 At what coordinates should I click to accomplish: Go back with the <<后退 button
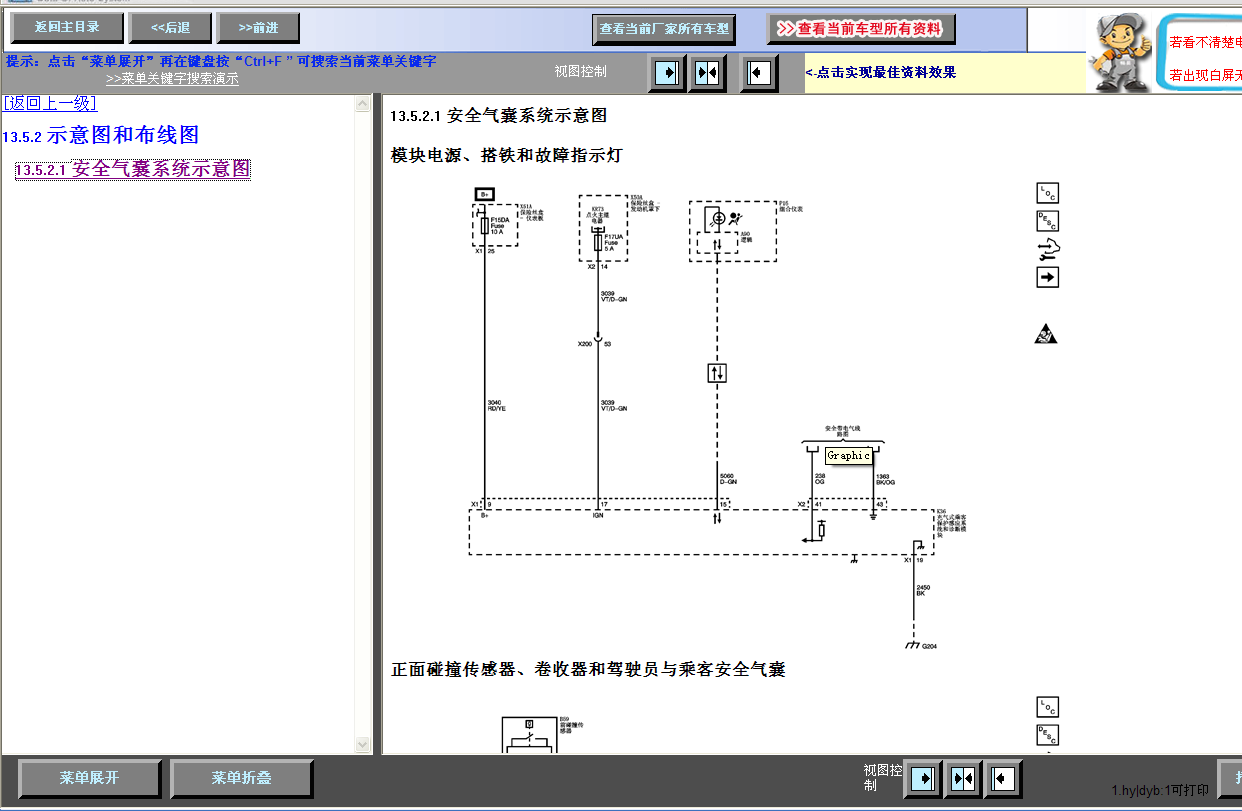(170, 27)
